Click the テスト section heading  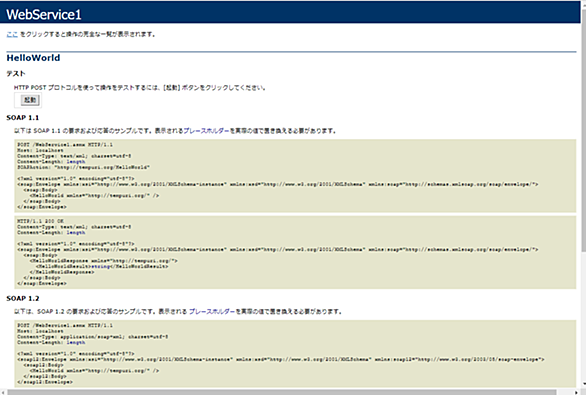pyautogui.click(x=16, y=73)
